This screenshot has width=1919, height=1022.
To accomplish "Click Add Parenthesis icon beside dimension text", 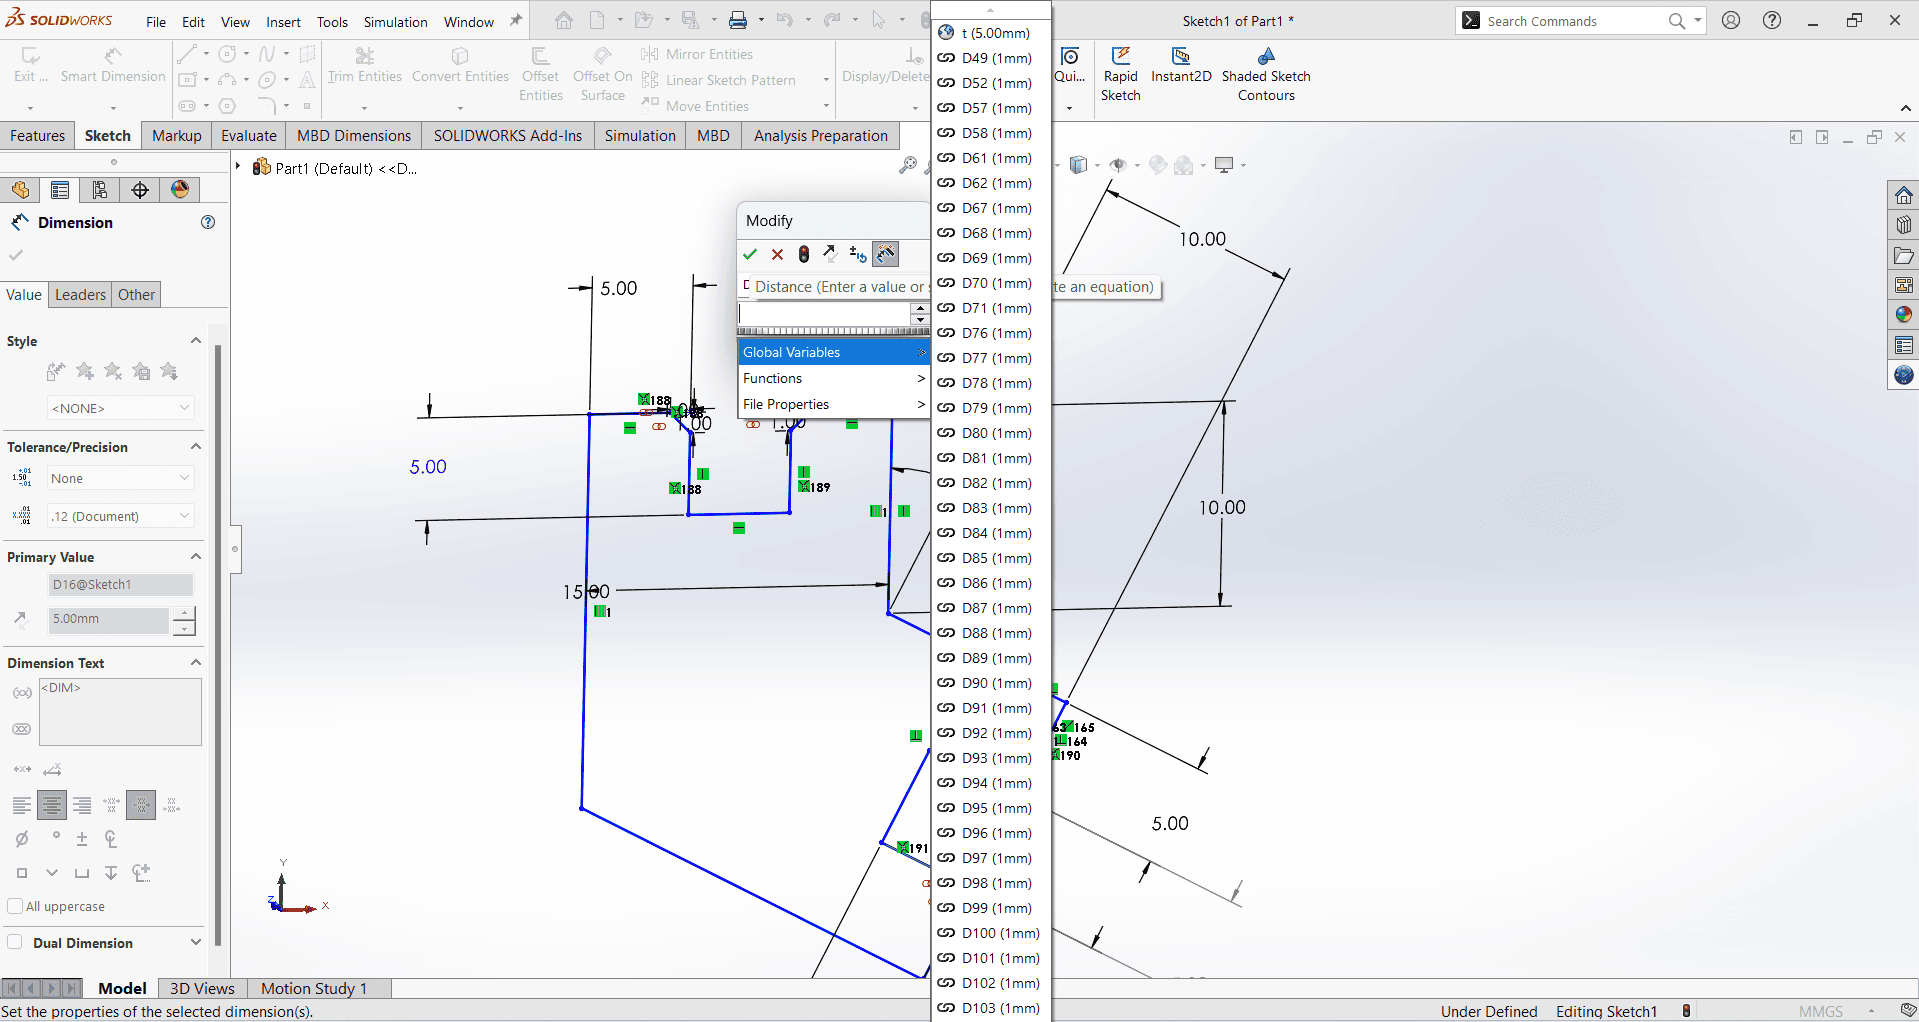I will (22, 693).
